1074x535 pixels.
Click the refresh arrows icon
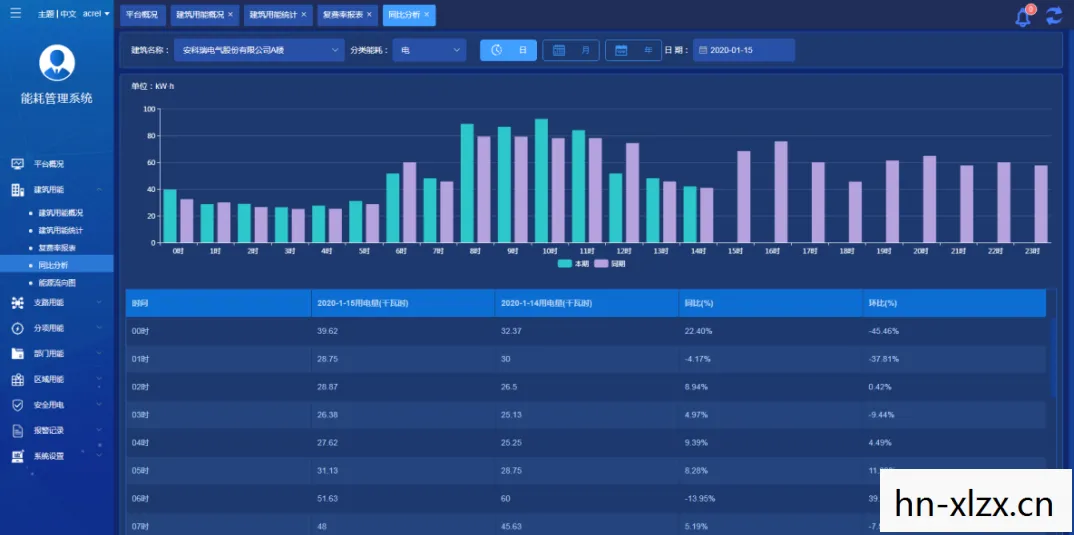[1054, 16]
